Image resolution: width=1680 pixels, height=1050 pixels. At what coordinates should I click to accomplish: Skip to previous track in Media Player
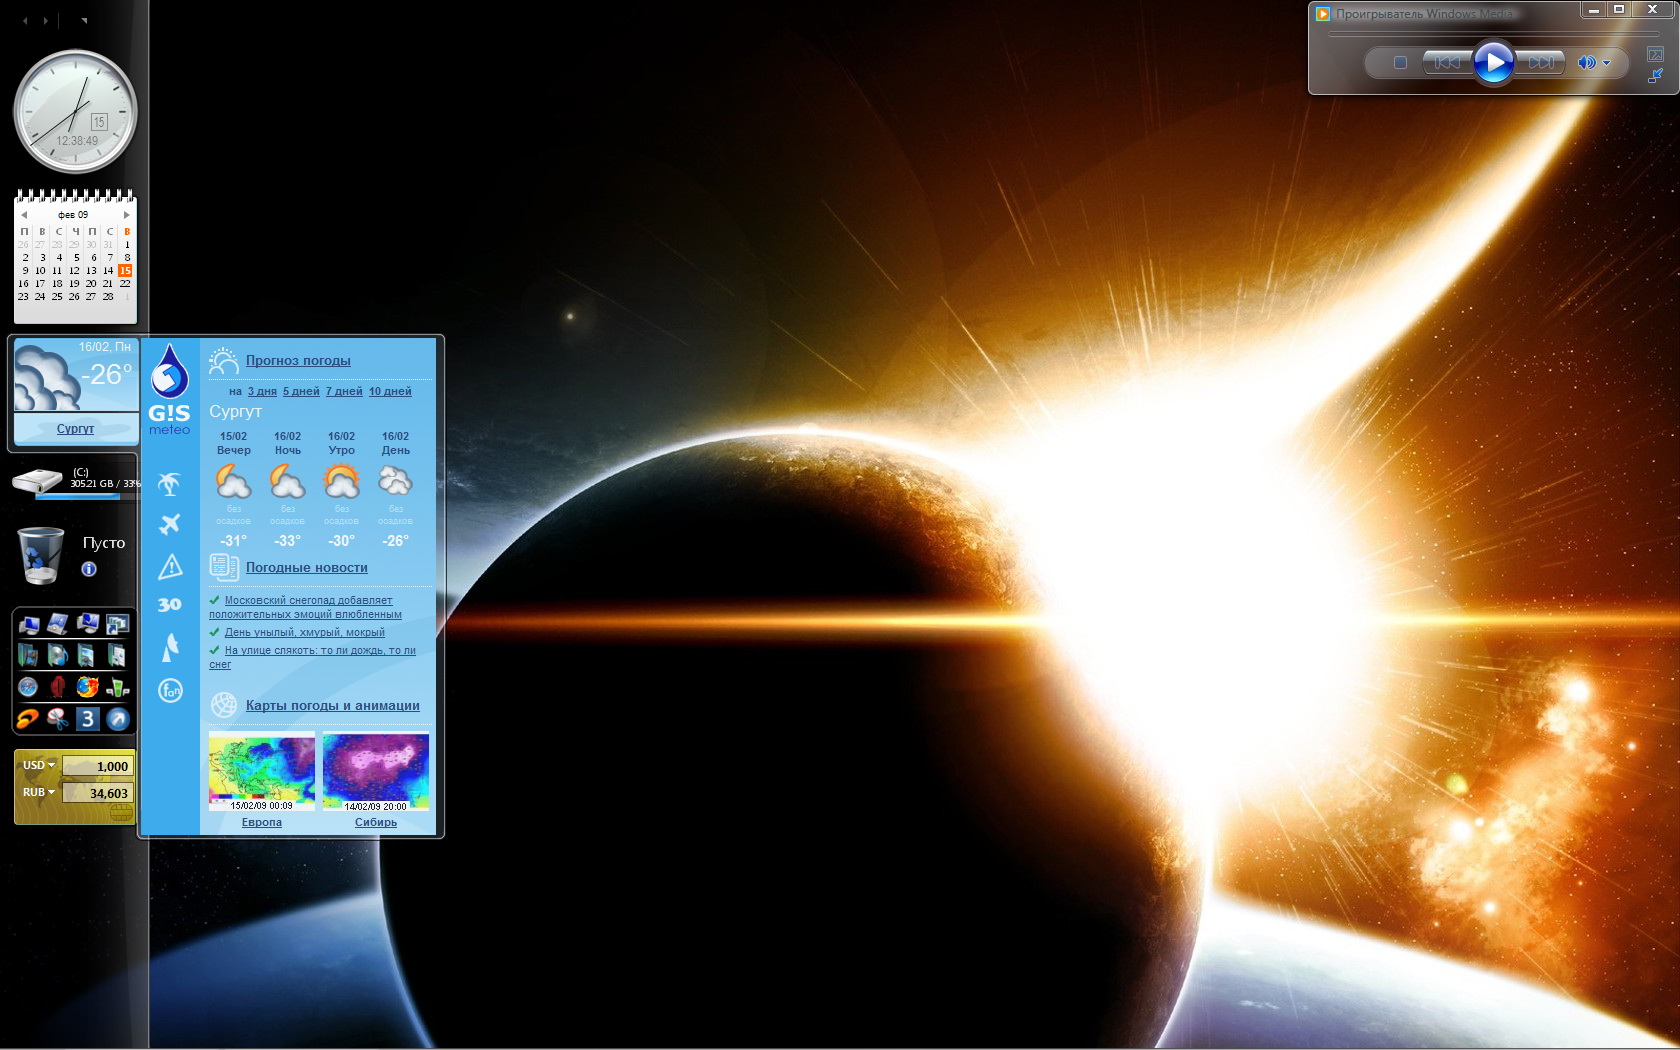[x=1447, y=62]
